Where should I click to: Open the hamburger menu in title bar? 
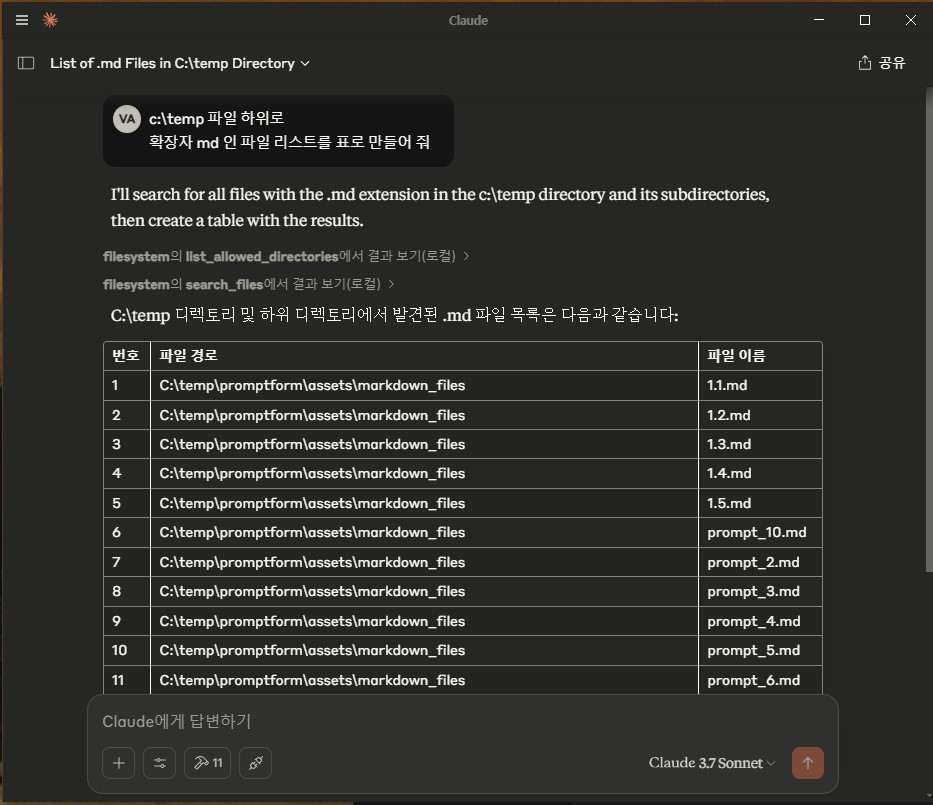pyautogui.click(x=22, y=20)
